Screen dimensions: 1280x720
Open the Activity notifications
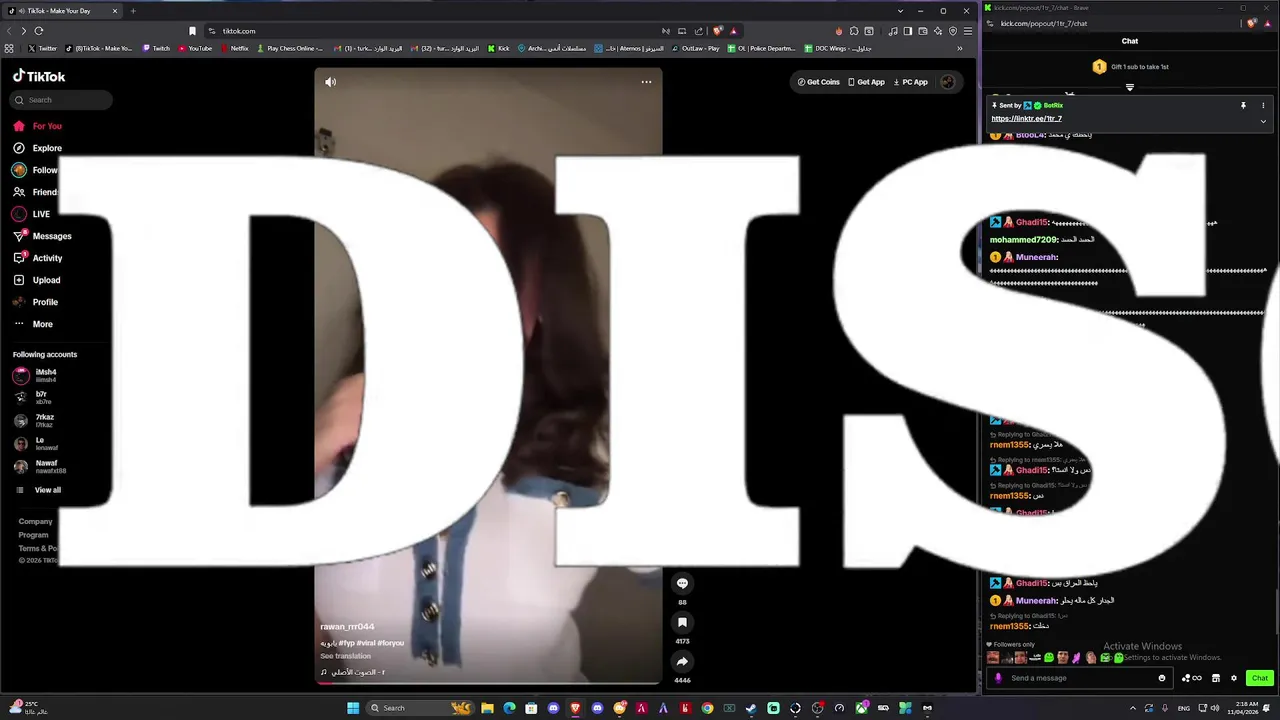(38, 258)
